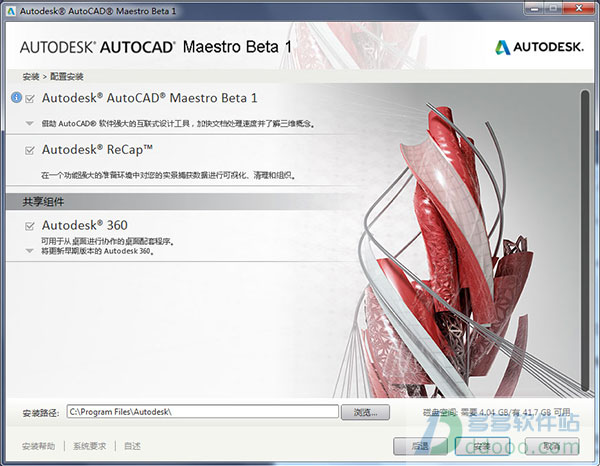Open the 系统要求 link
600x466 pixels.
[90, 446]
